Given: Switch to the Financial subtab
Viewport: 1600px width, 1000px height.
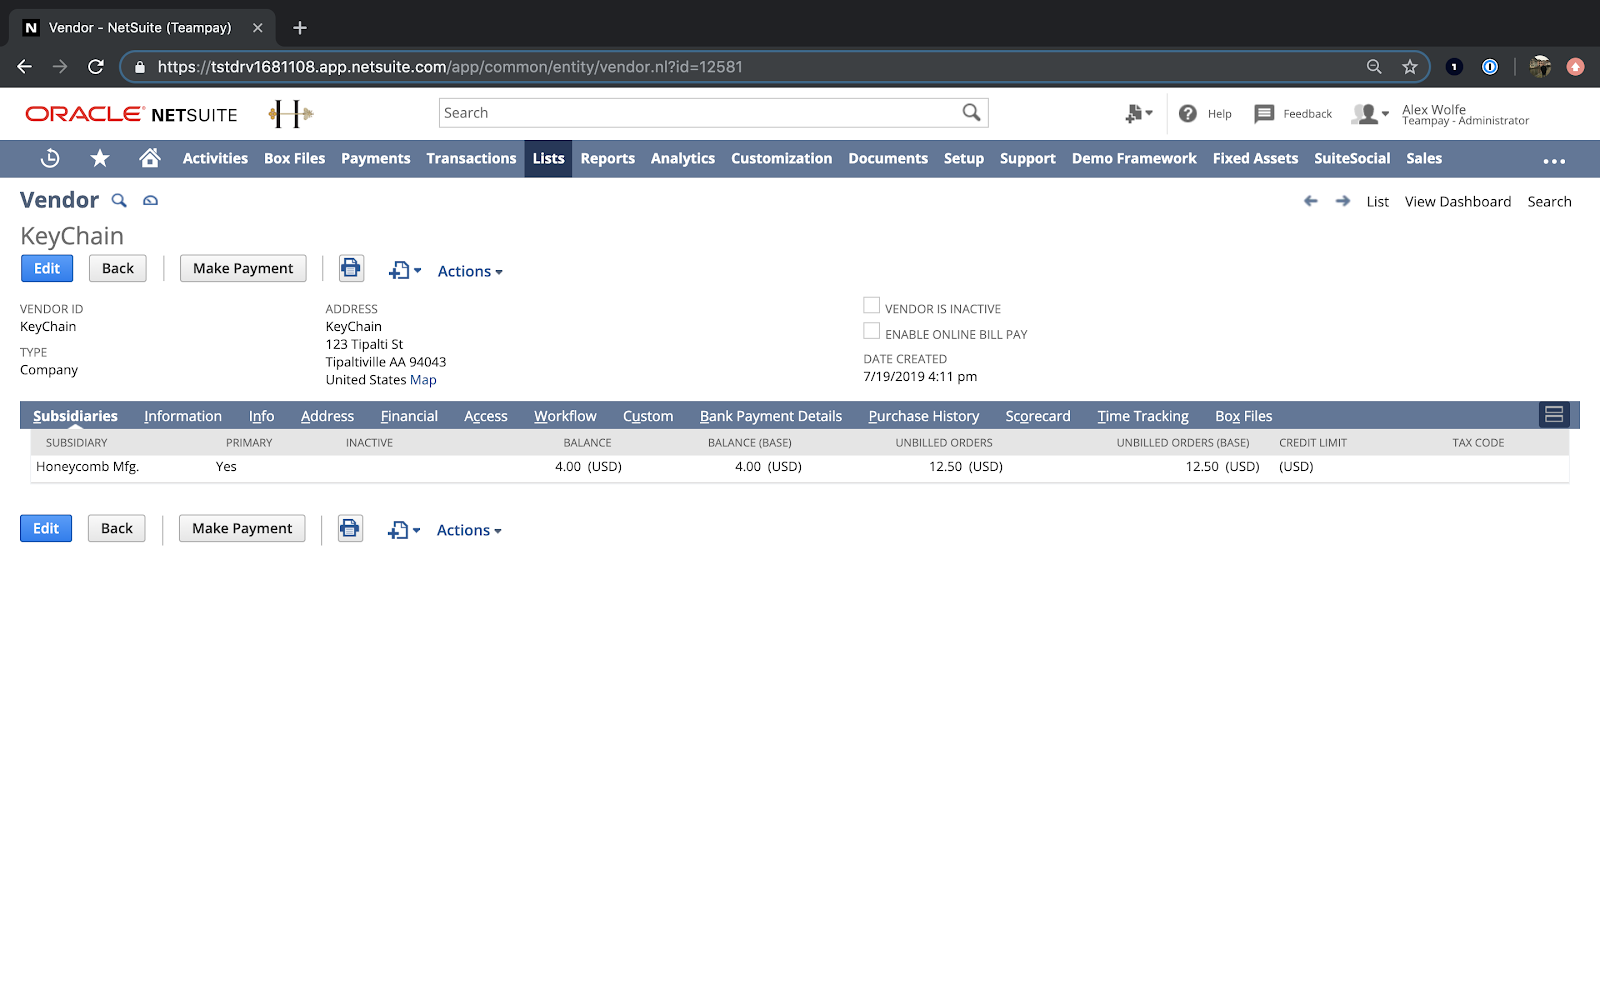Looking at the screenshot, I should 409,416.
